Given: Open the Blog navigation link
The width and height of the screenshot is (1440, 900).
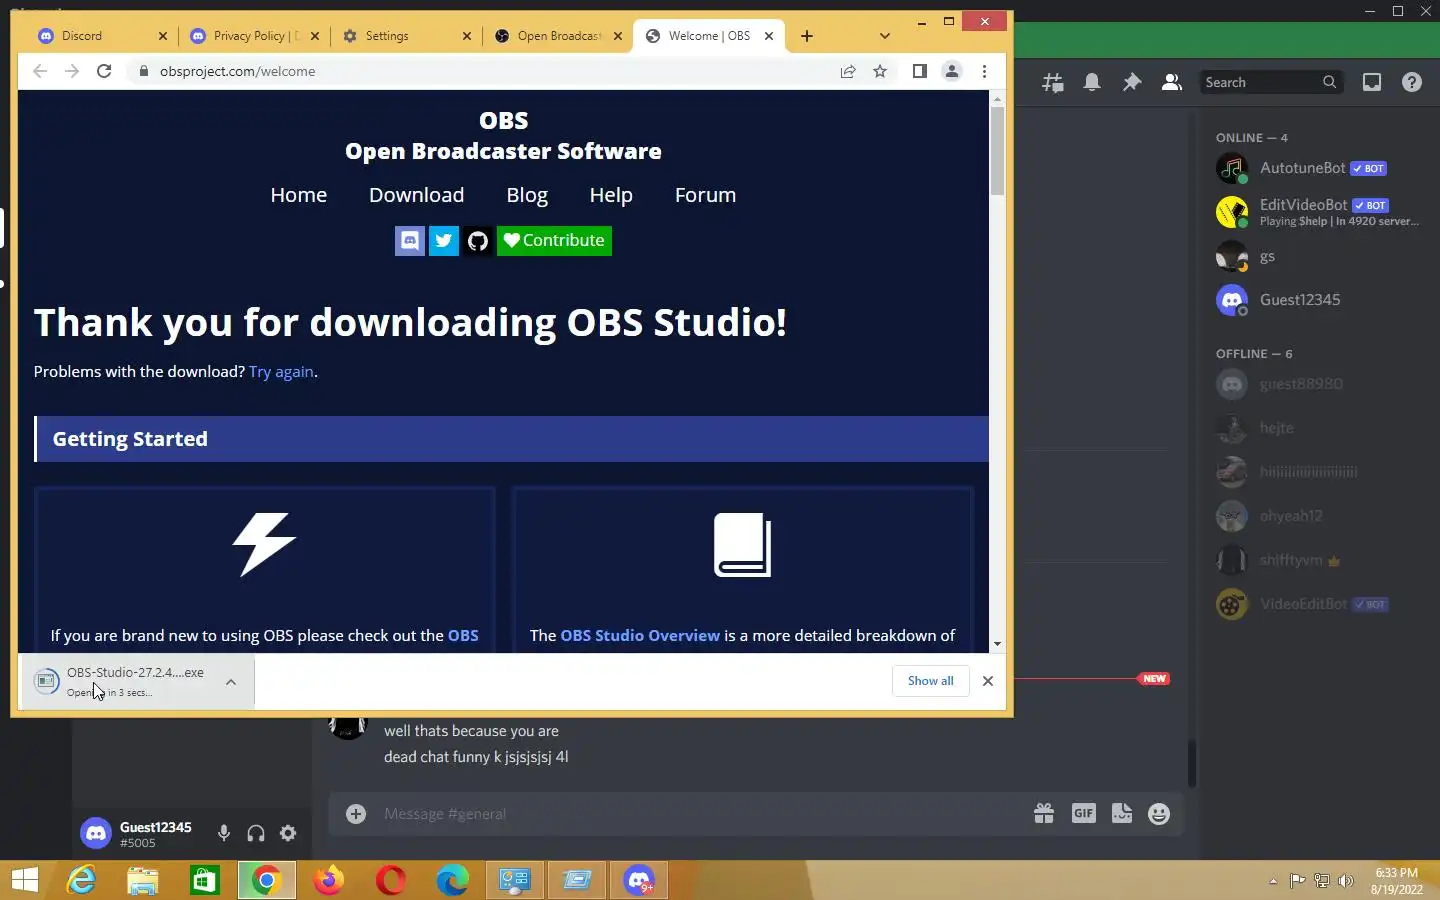Looking at the screenshot, I should 527,195.
